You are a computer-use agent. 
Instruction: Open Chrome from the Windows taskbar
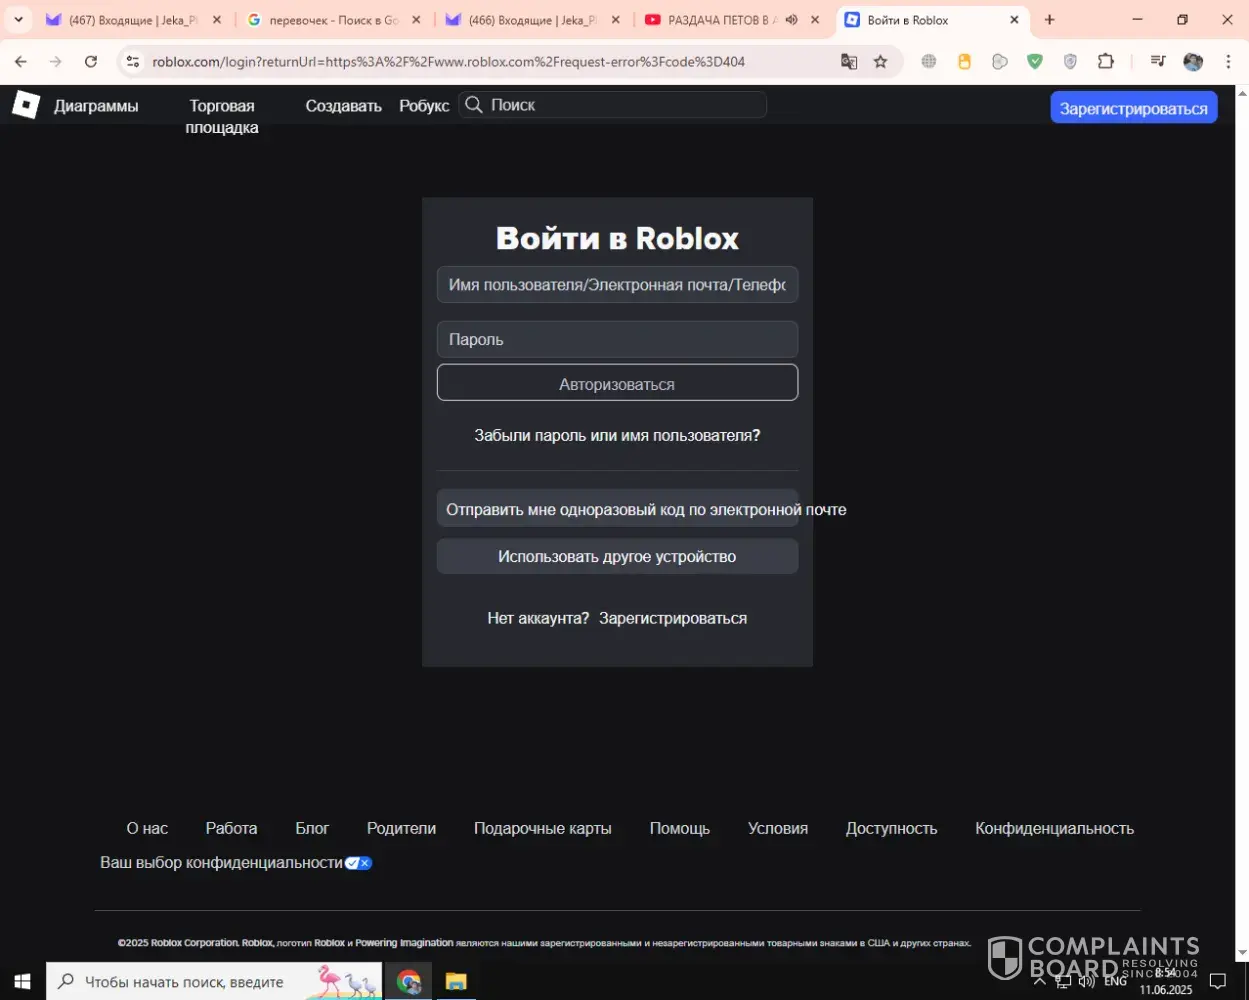pyautogui.click(x=408, y=981)
